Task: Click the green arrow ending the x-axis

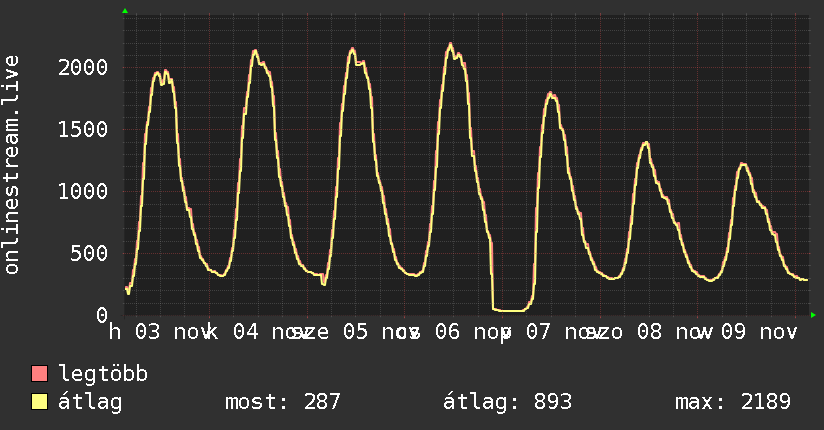Action: [x=813, y=315]
